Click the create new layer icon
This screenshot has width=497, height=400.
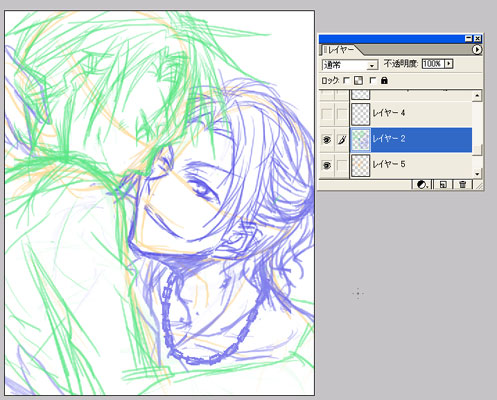443,185
